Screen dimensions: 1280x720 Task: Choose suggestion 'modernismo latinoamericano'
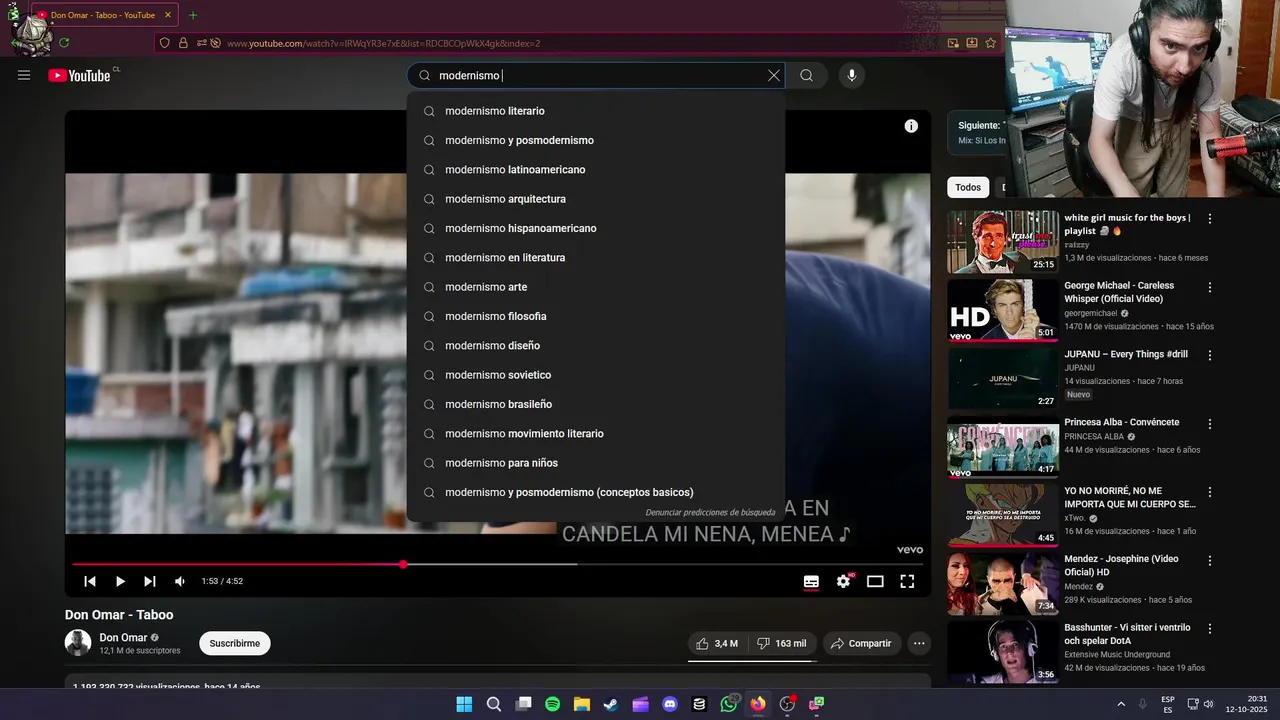[595, 170]
